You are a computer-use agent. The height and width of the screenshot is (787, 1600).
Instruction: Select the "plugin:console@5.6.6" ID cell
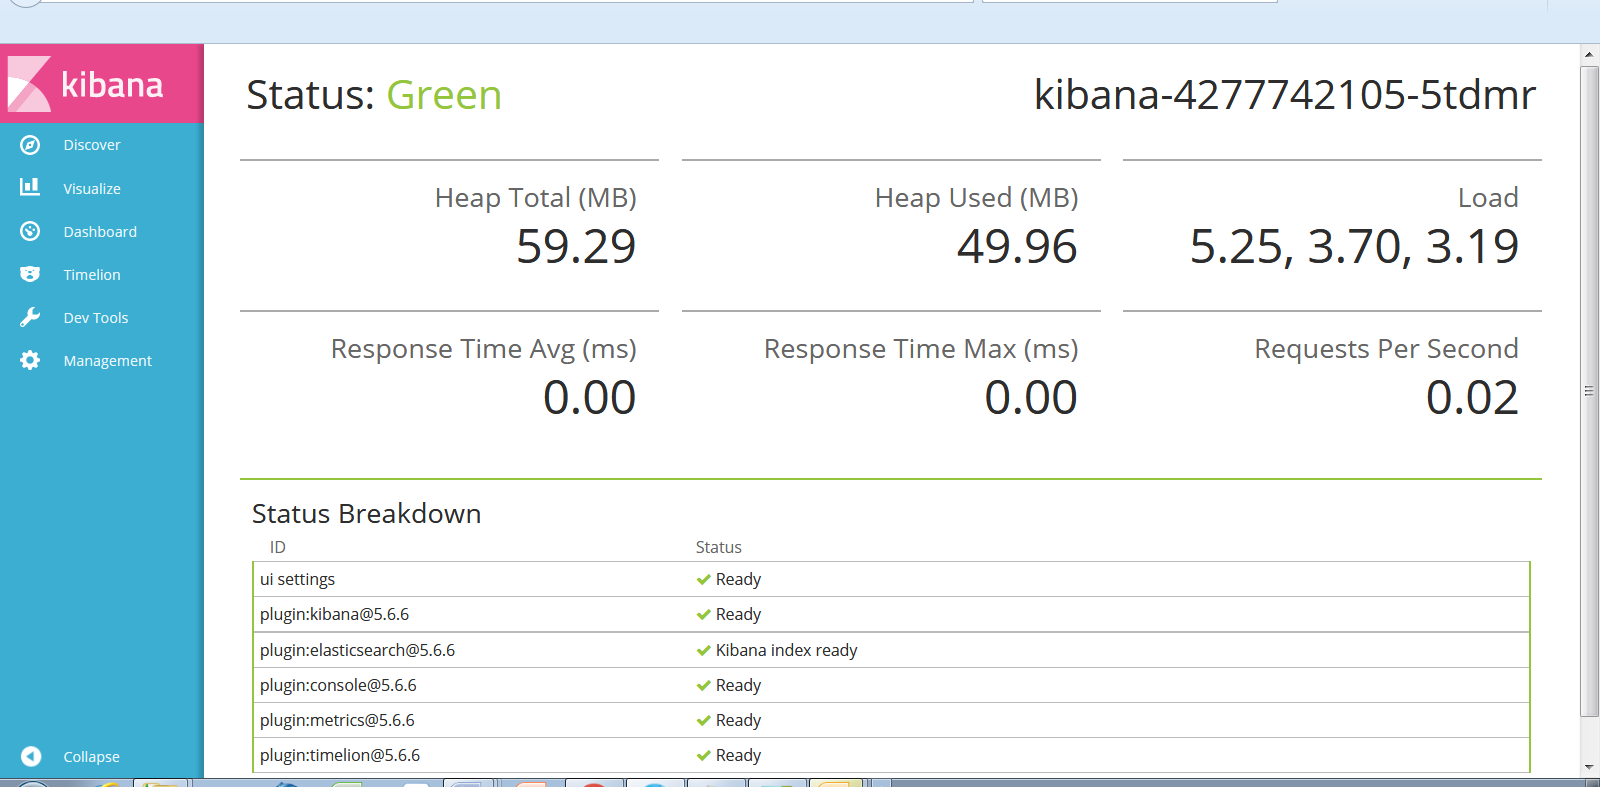(338, 686)
